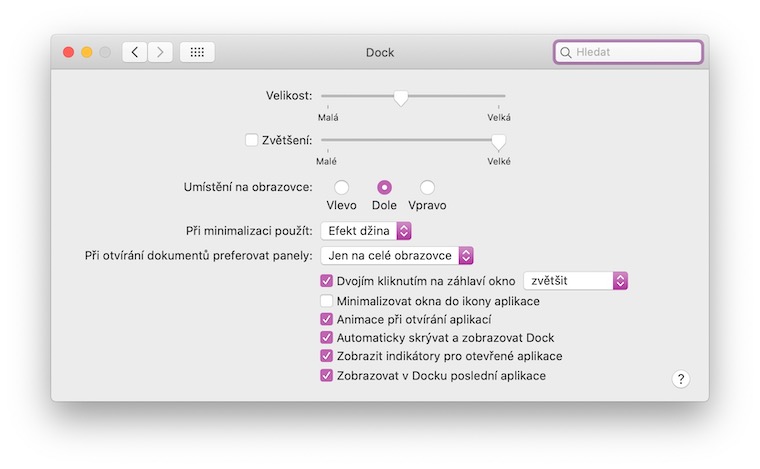
Task: Uncheck Zobrazit indikátory pro otevřené aplikace
Action: tap(326, 356)
